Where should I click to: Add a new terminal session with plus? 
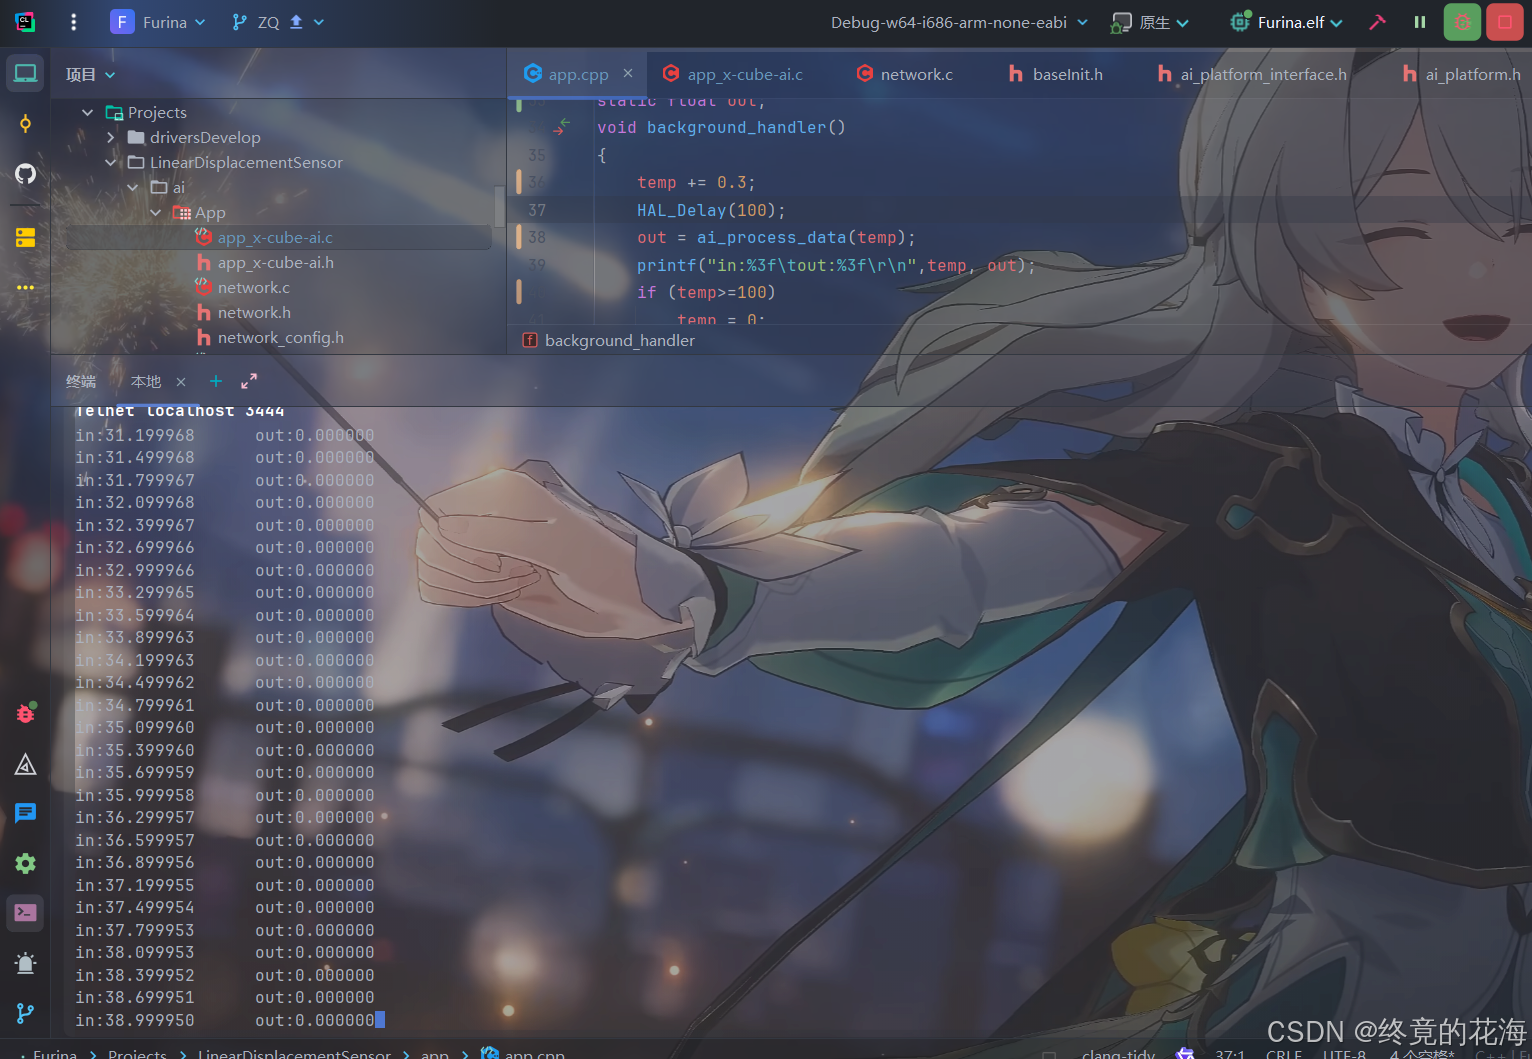pos(216,381)
